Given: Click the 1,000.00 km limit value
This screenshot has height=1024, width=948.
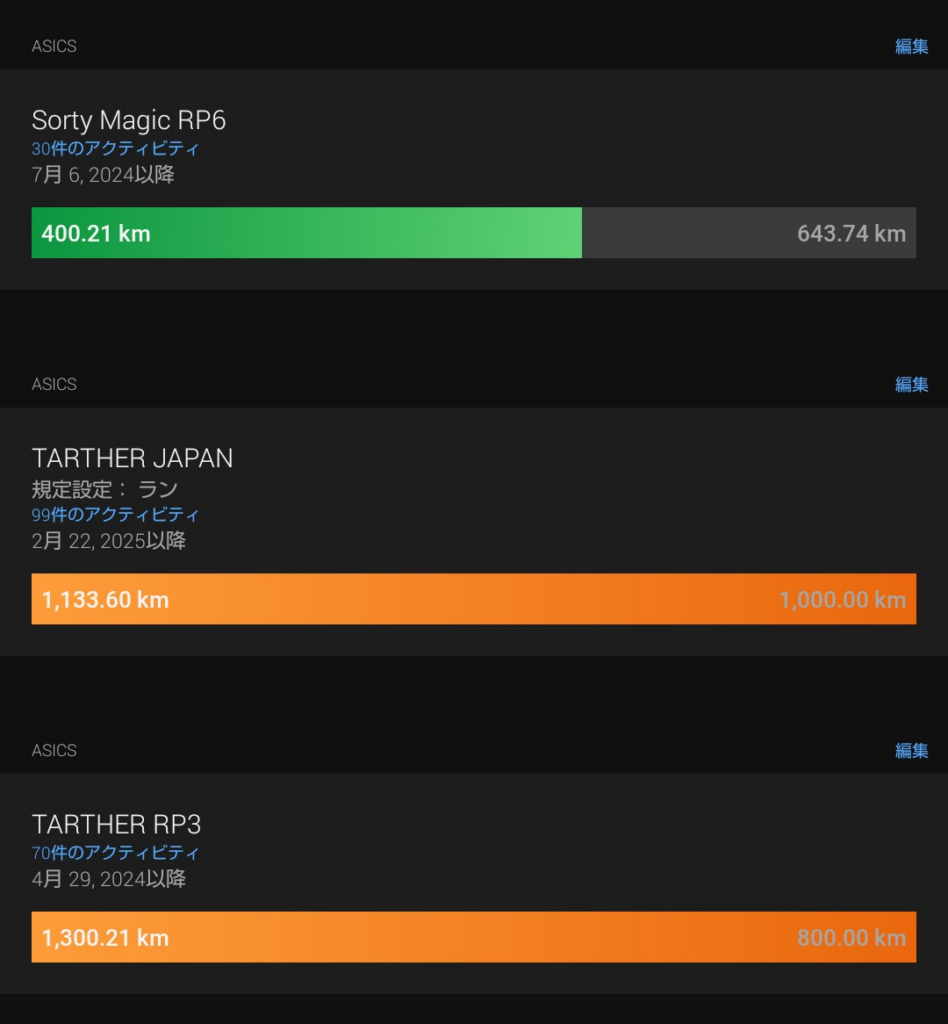Looking at the screenshot, I should [x=842, y=600].
